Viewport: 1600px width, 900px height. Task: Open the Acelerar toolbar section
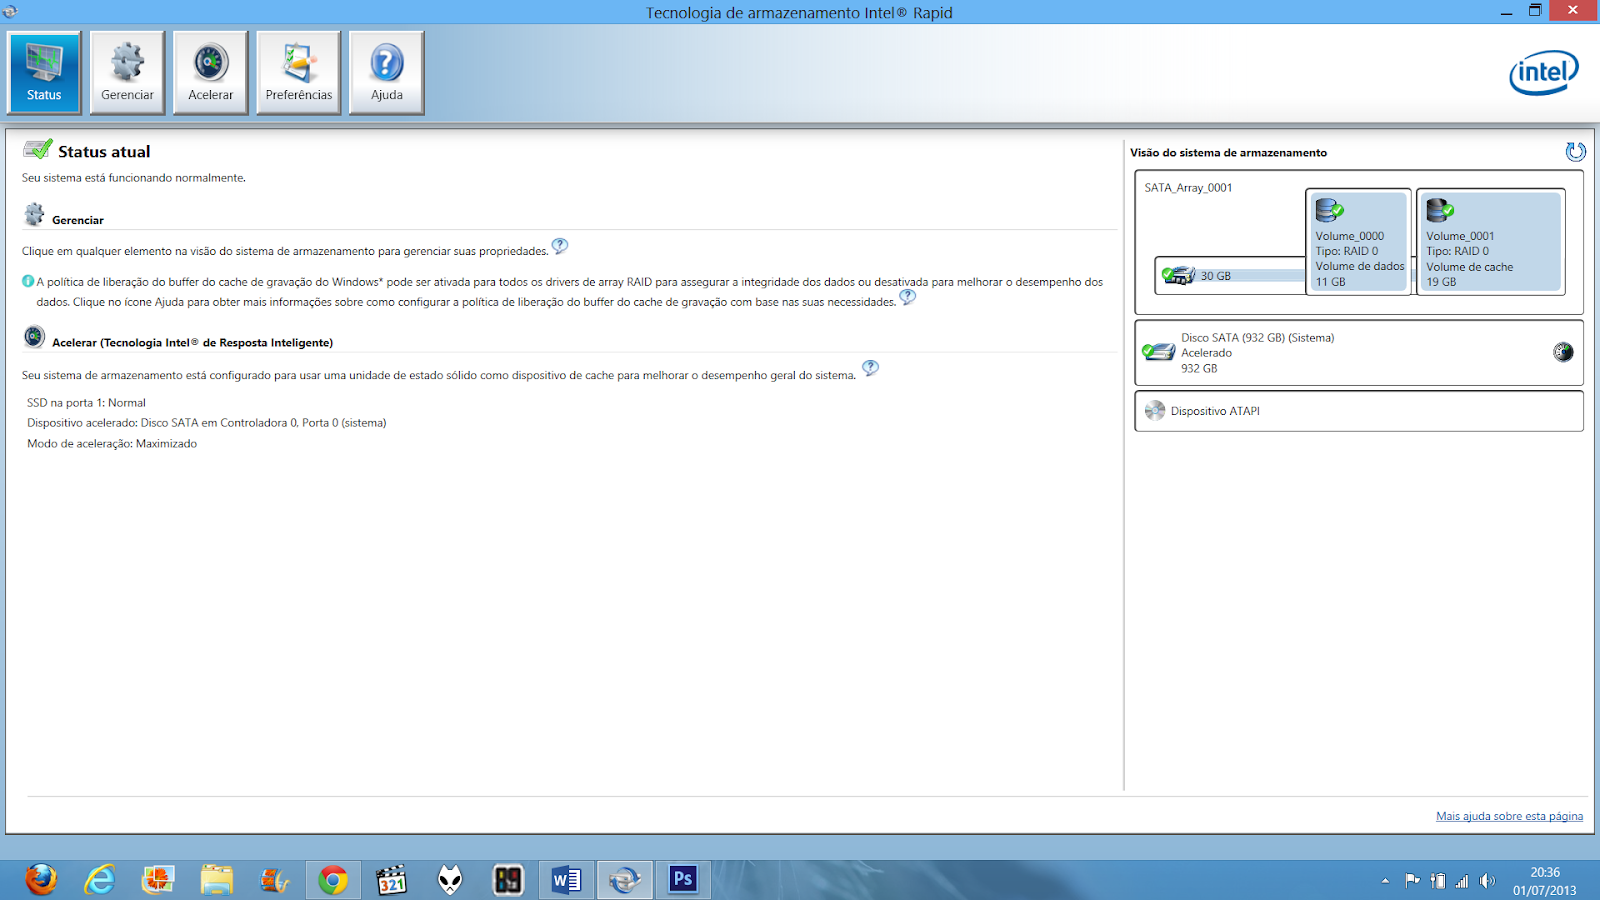(x=210, y=73)
